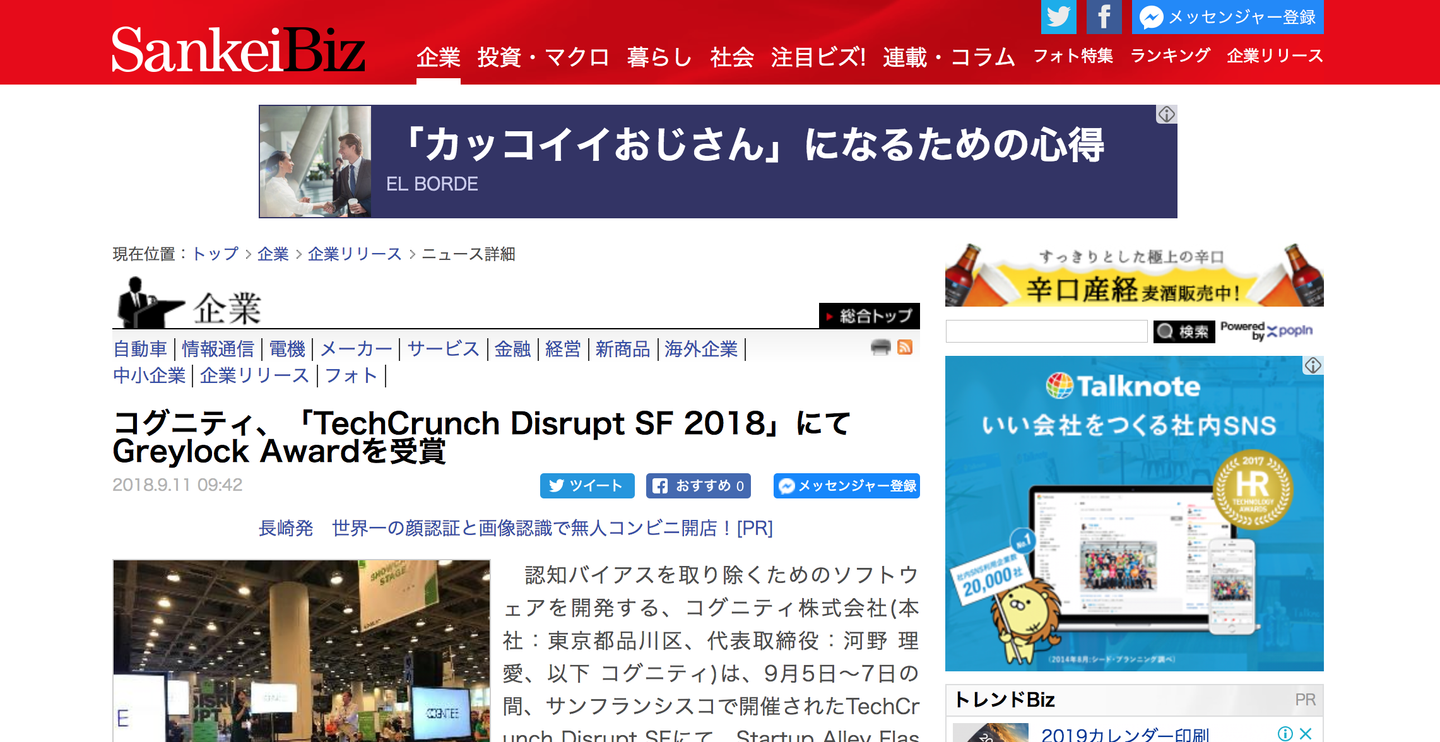Click the トレンドBiz section heading
1440x742 pixels.
click(x=1004, y=699)
